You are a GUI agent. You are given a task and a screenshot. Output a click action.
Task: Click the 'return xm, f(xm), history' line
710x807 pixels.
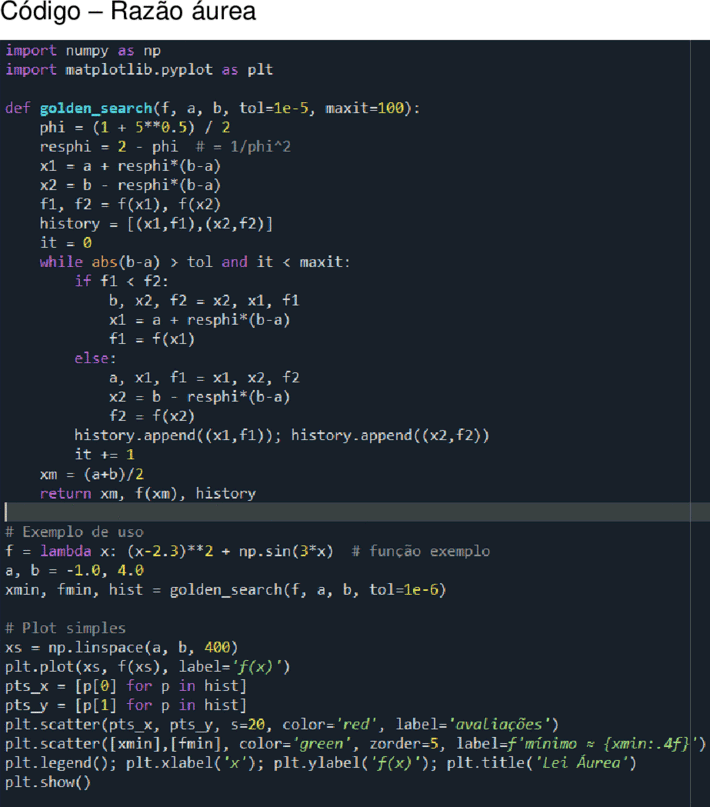pyautogui.click(x=148, y=493)
